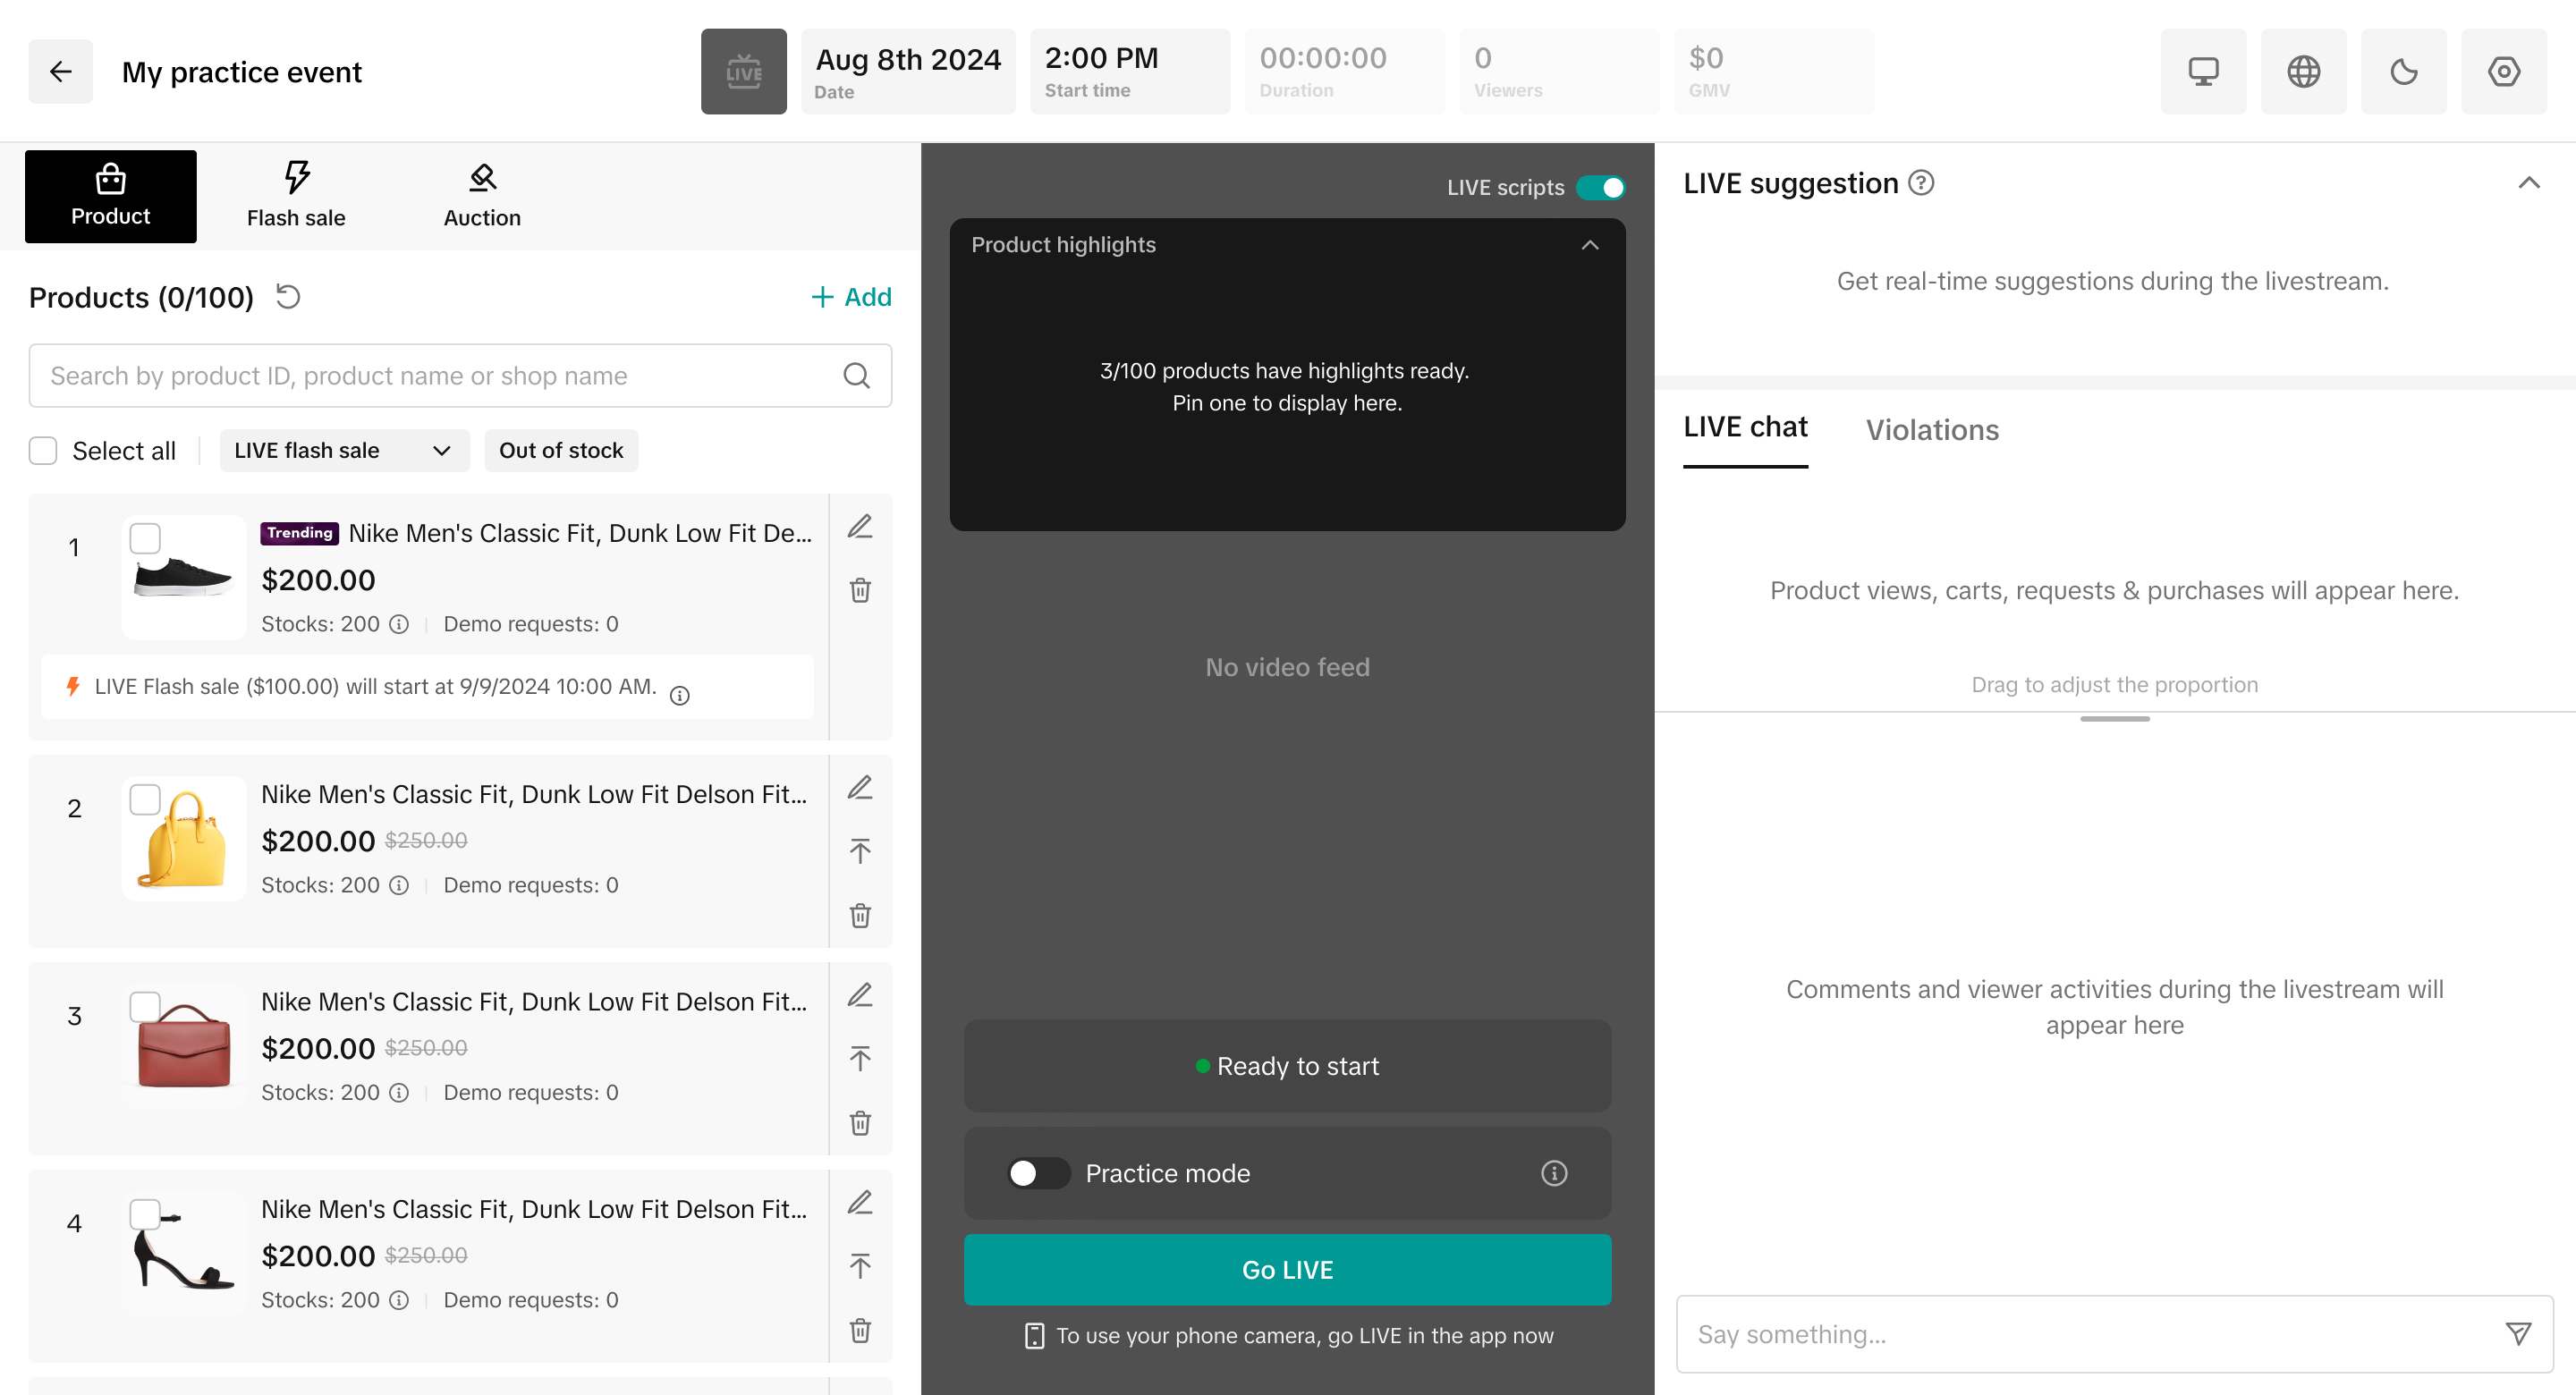Screen dimensions: 2576x1395
Task: Collapse Product highlights panel
Action: tap(1589, 245)
